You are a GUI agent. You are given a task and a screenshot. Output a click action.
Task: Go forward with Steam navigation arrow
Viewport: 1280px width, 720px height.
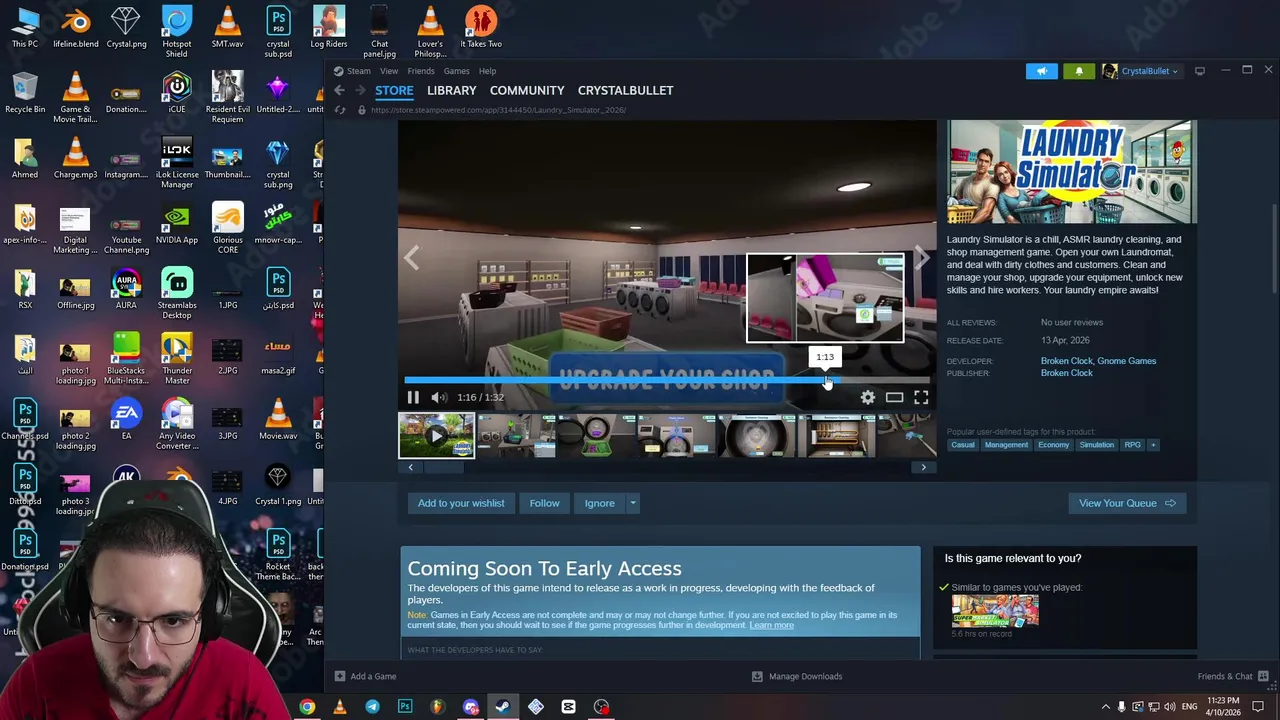point(360,90)
